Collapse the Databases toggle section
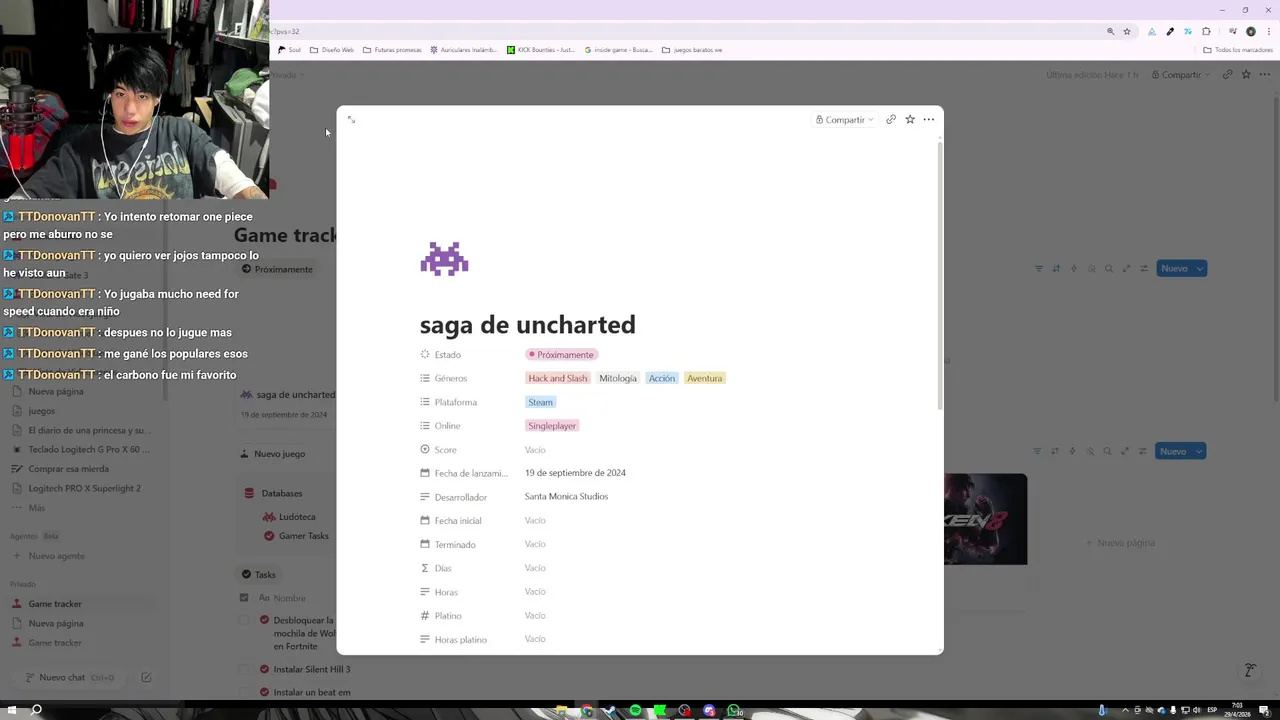This screenshot has width=1280, height=720. click(x=282, y=493)
